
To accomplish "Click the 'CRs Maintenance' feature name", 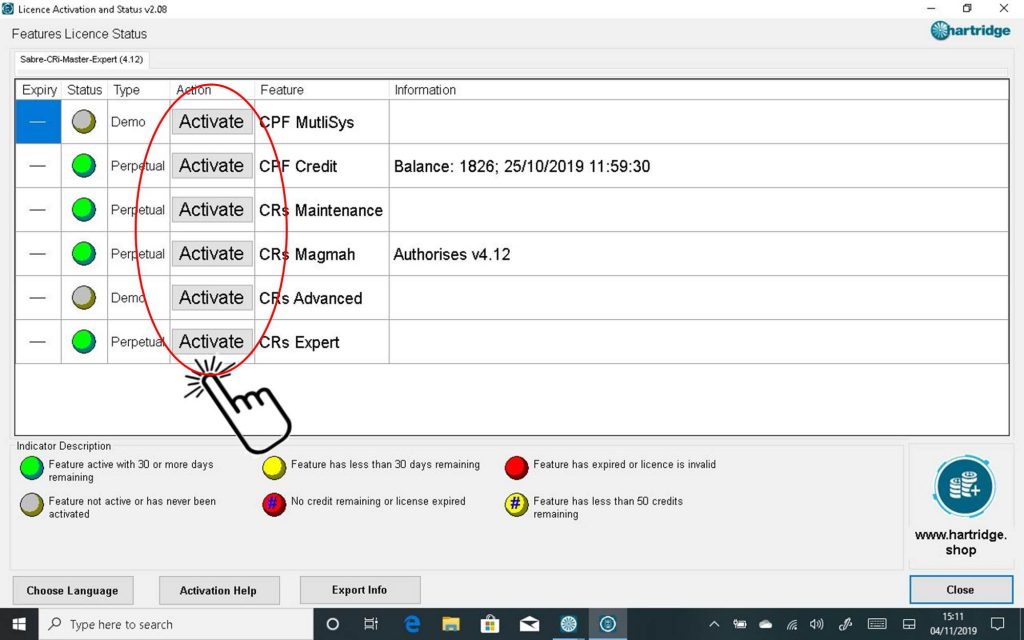I will coord(321,210).
